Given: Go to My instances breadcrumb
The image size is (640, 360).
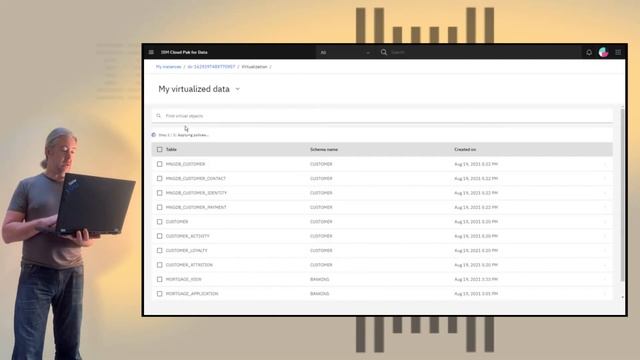Looking at the screenshot, I should (169, 67).
